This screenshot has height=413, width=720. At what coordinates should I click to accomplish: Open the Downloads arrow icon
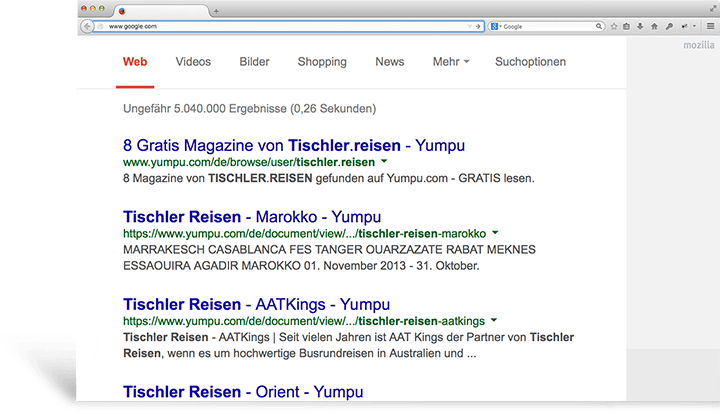tap(640, 26)
